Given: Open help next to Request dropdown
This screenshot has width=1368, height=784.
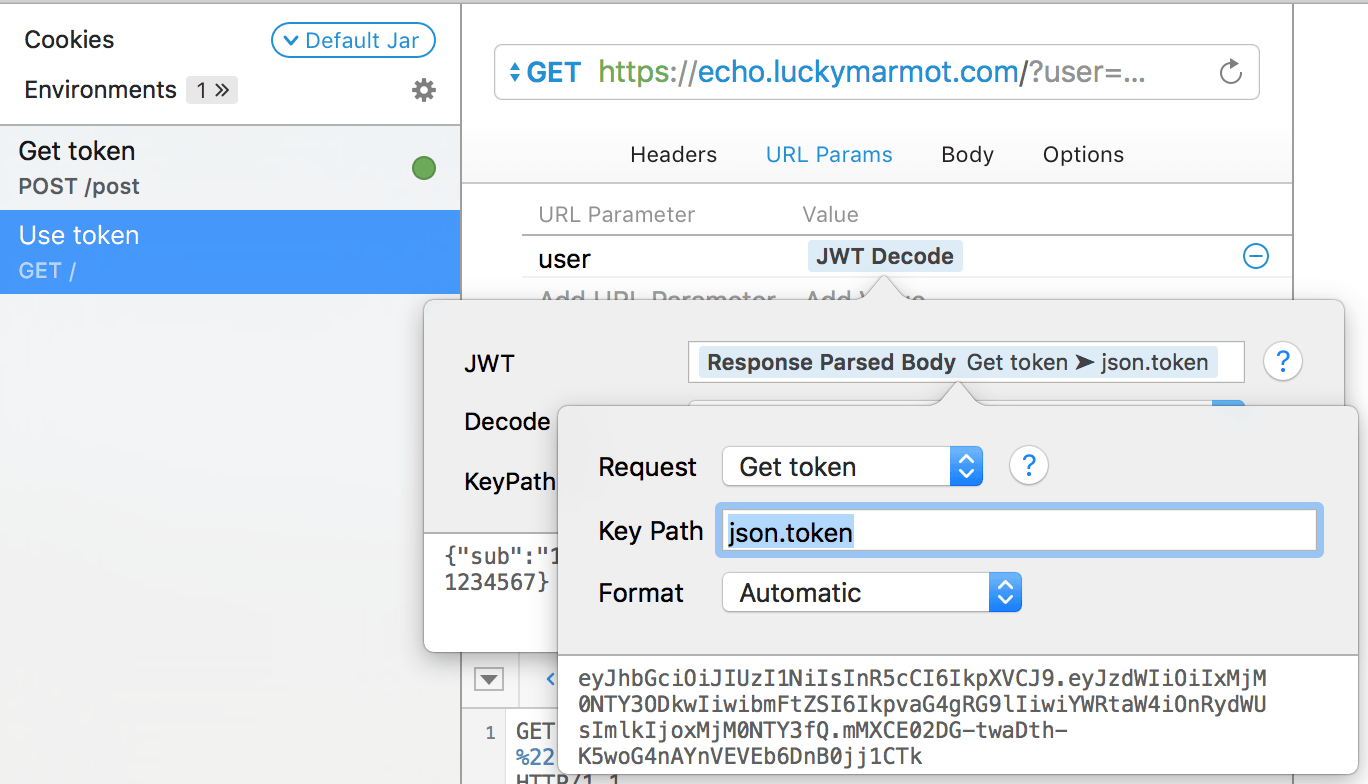Looking at the screenshot, I should click(x=1028, y=466).
